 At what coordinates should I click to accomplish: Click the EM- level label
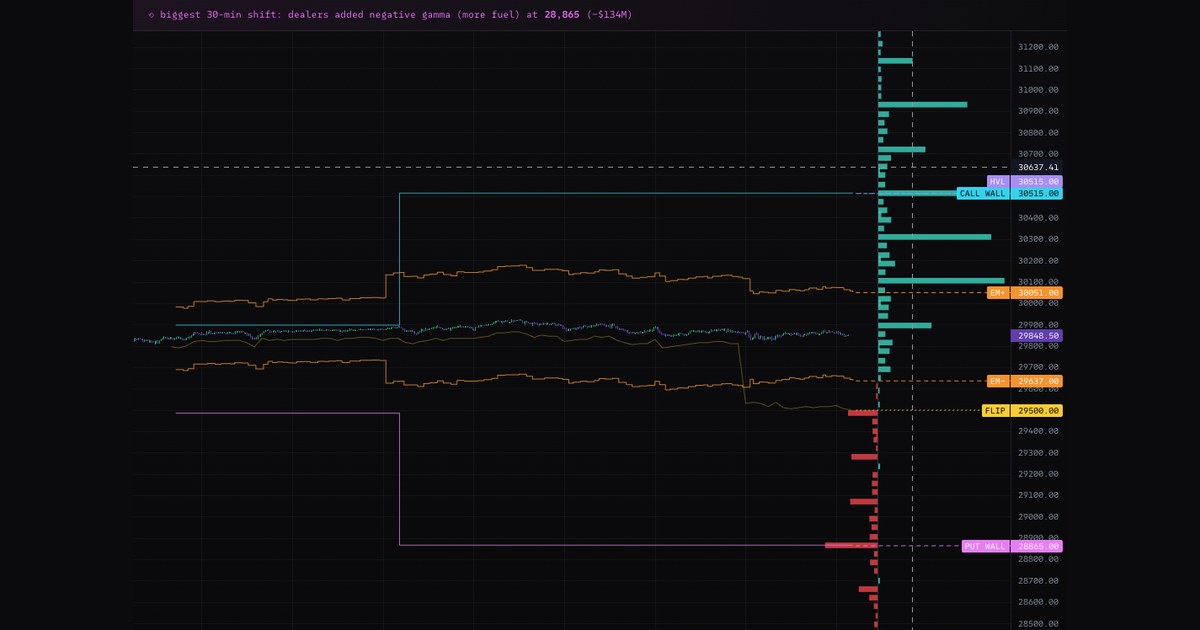(x=997, y=381)
